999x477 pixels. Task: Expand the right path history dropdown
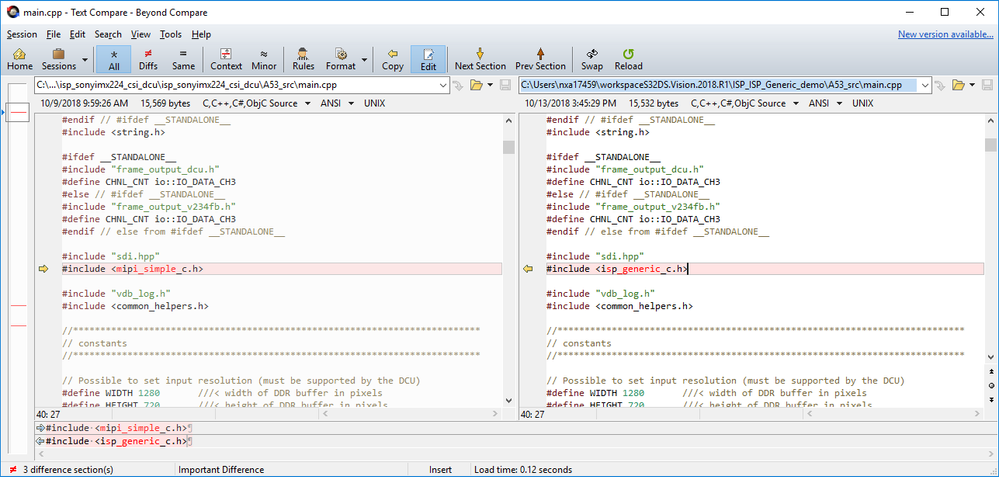(x=924, y=85)
